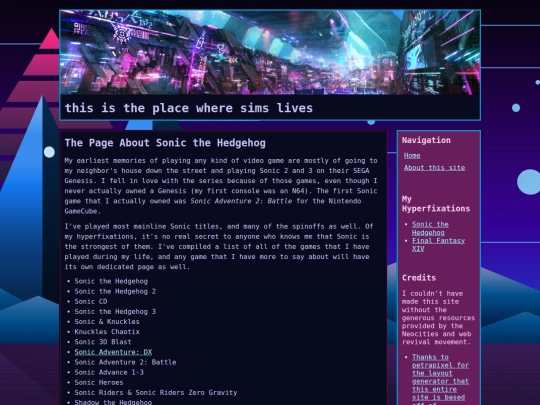Open the Final Fantasy XIV sidebar link
Screen dimensions: 540x405
click(438, 245)
